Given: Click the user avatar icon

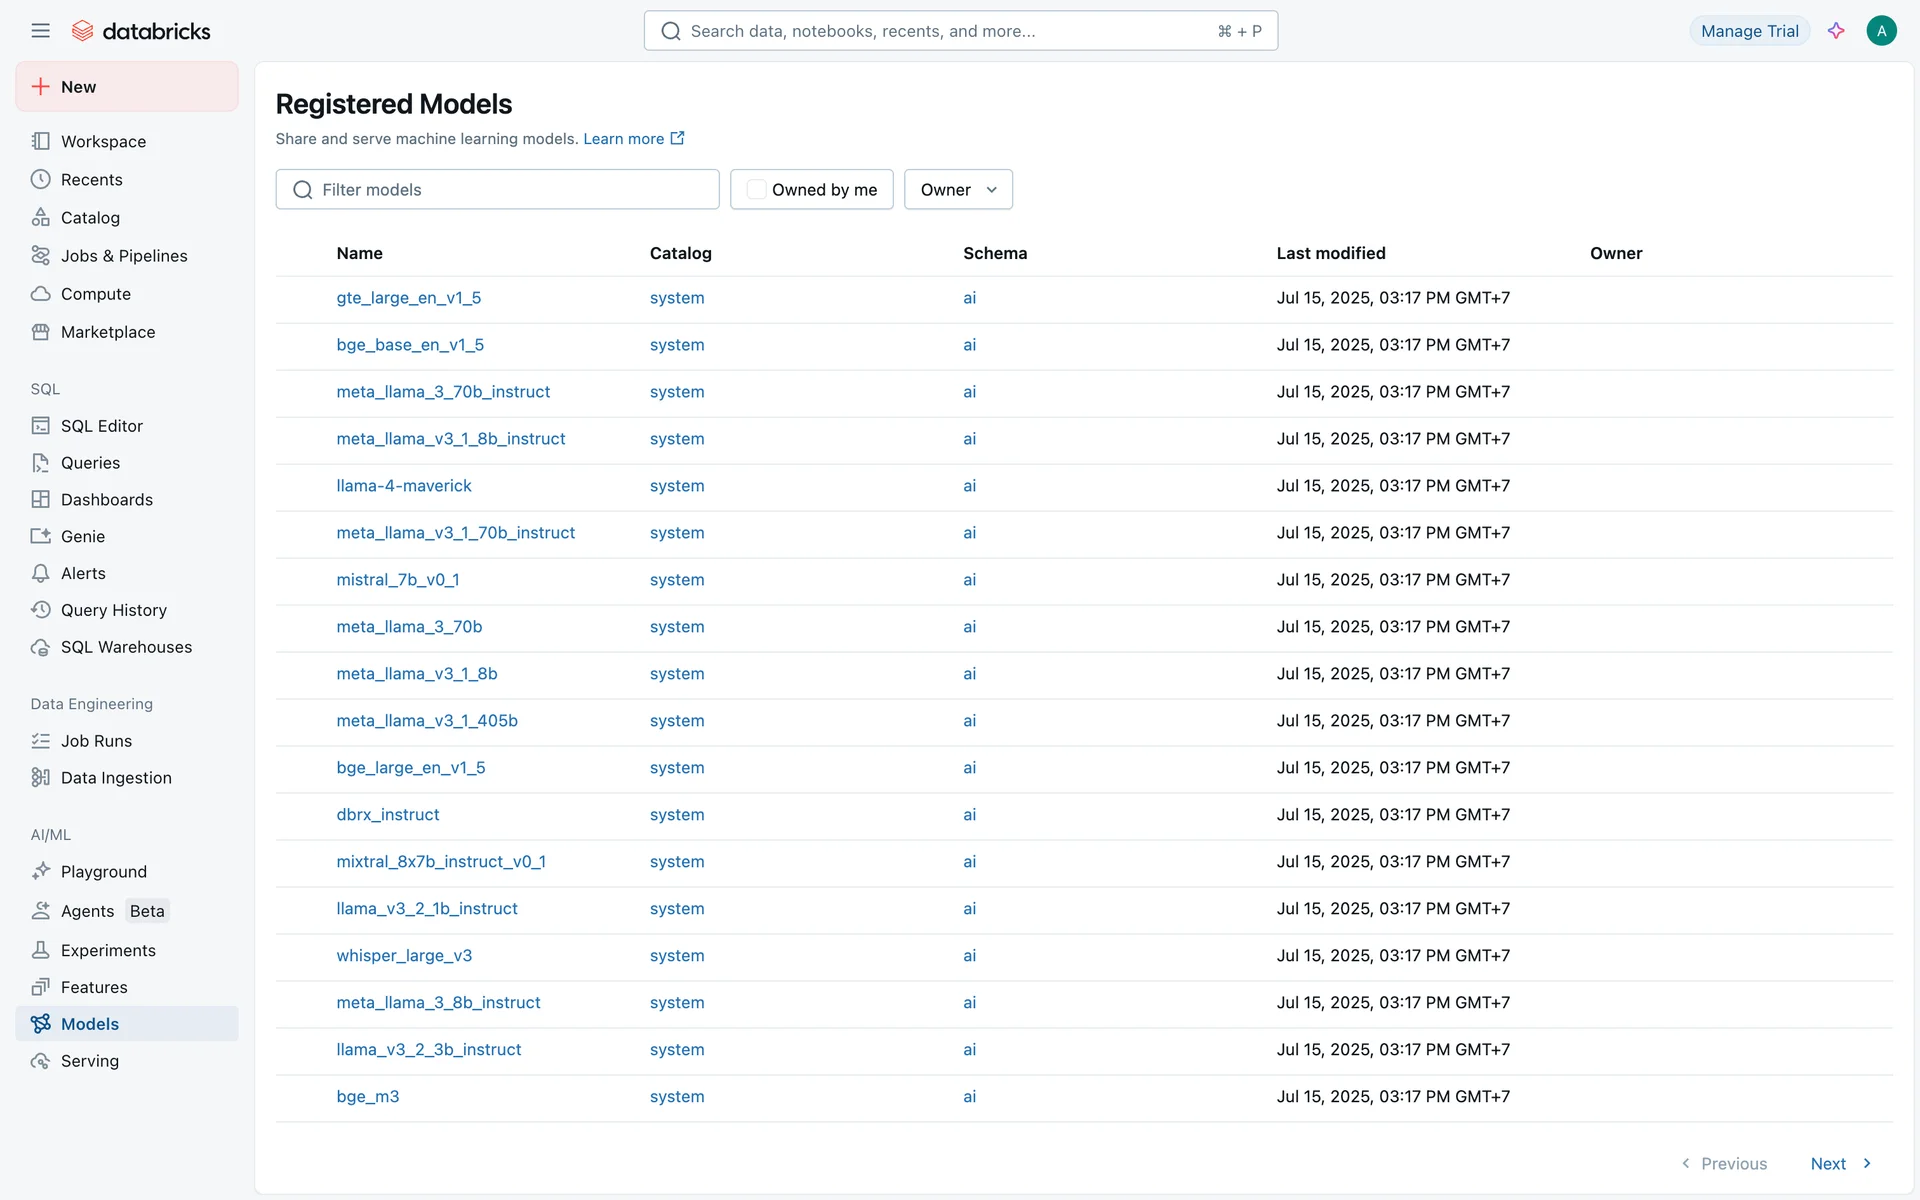Looking at the screenshot, I should click(1881, 31).
